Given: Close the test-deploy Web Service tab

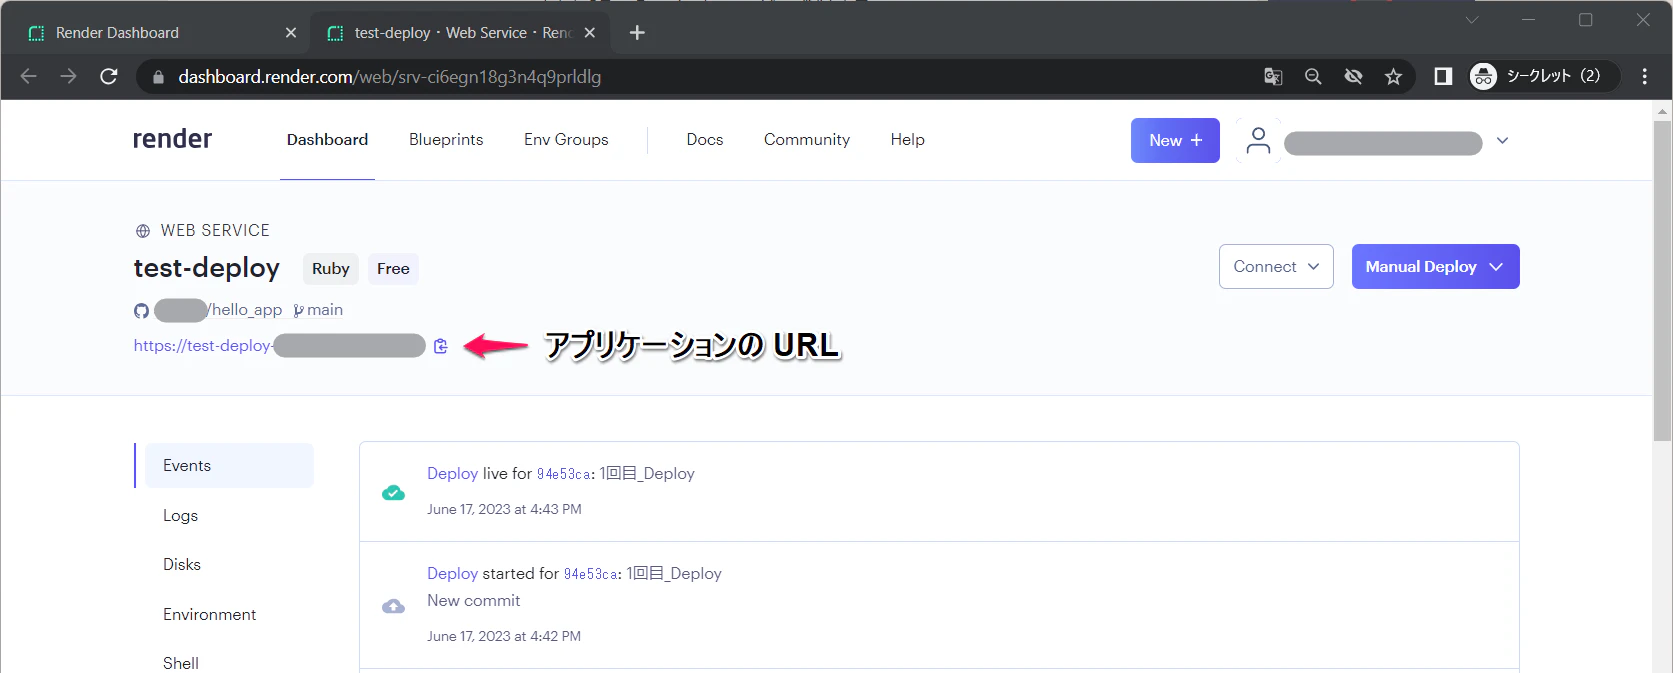Looking at the screenshot, I should coord(590,33).
